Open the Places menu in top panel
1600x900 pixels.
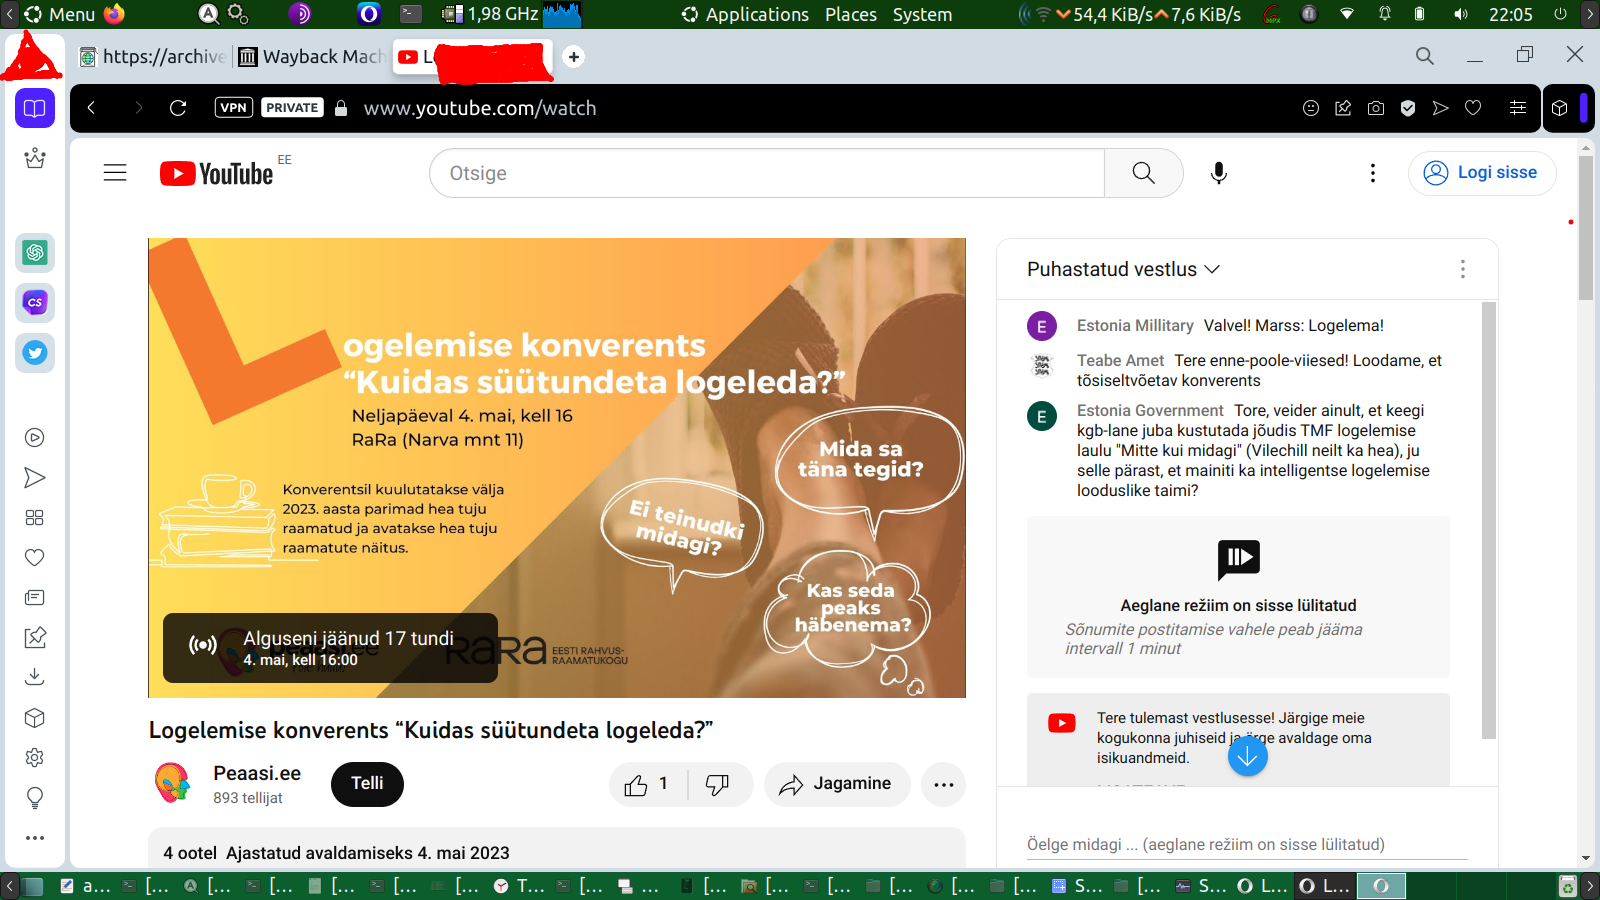coord(851,14)
